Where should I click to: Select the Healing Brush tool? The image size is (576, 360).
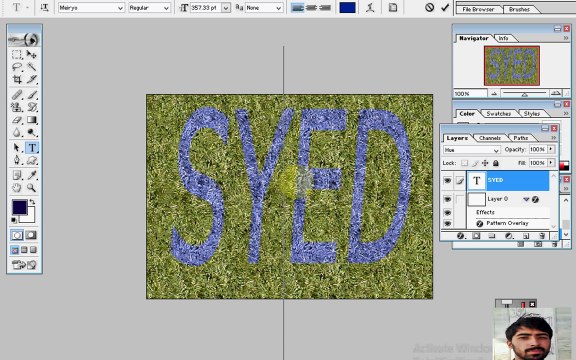[17, 95]
